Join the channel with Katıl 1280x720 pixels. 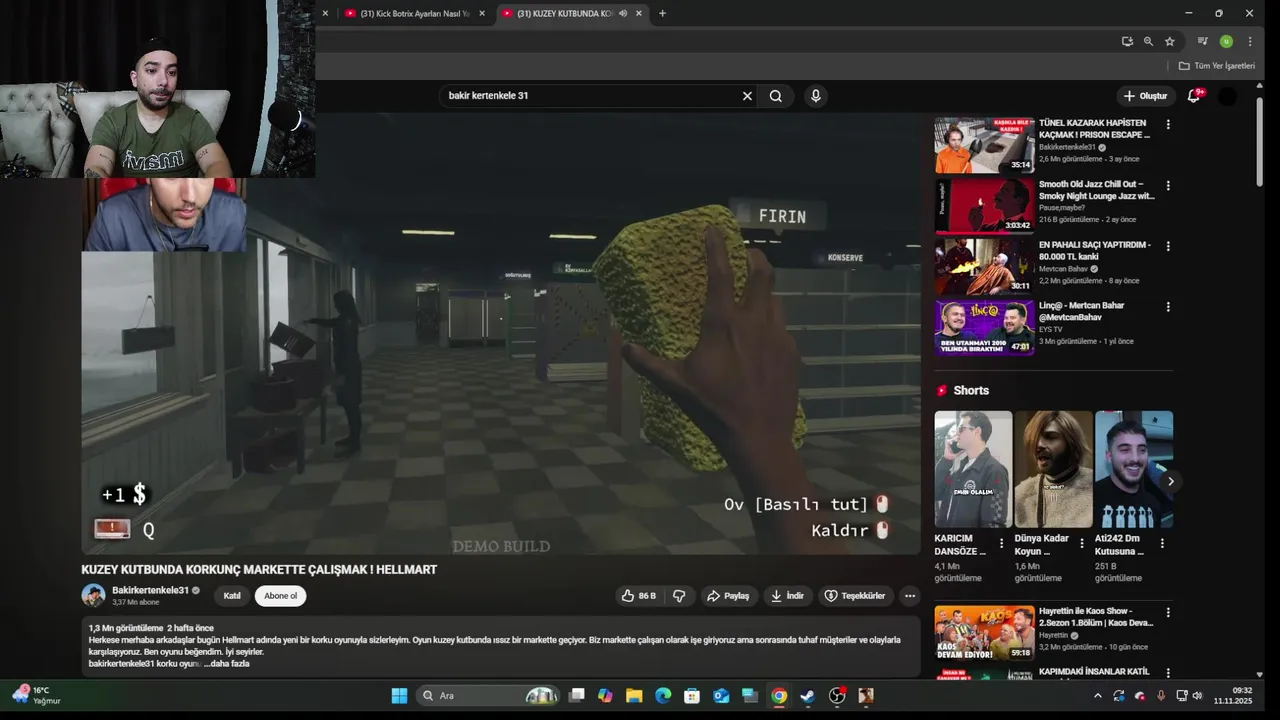232,596
